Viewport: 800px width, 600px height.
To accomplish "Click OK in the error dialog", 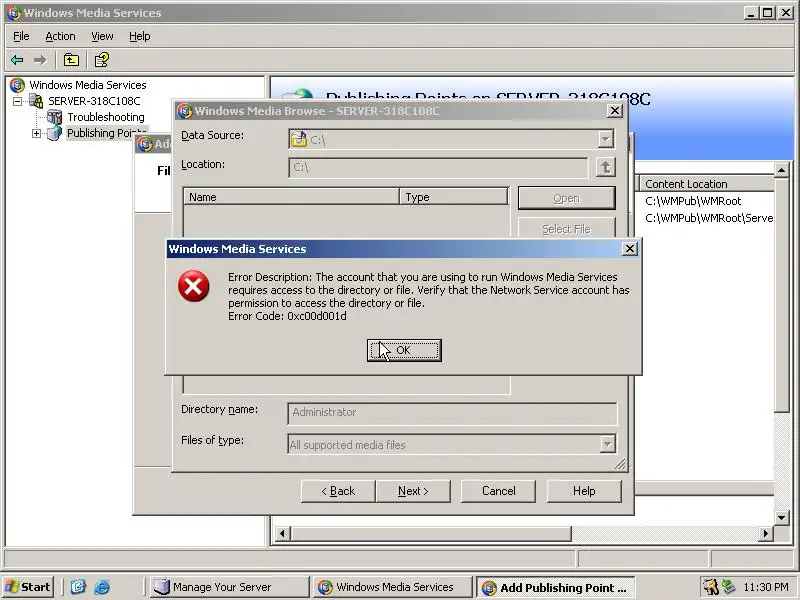I will (x=404, y=351).
